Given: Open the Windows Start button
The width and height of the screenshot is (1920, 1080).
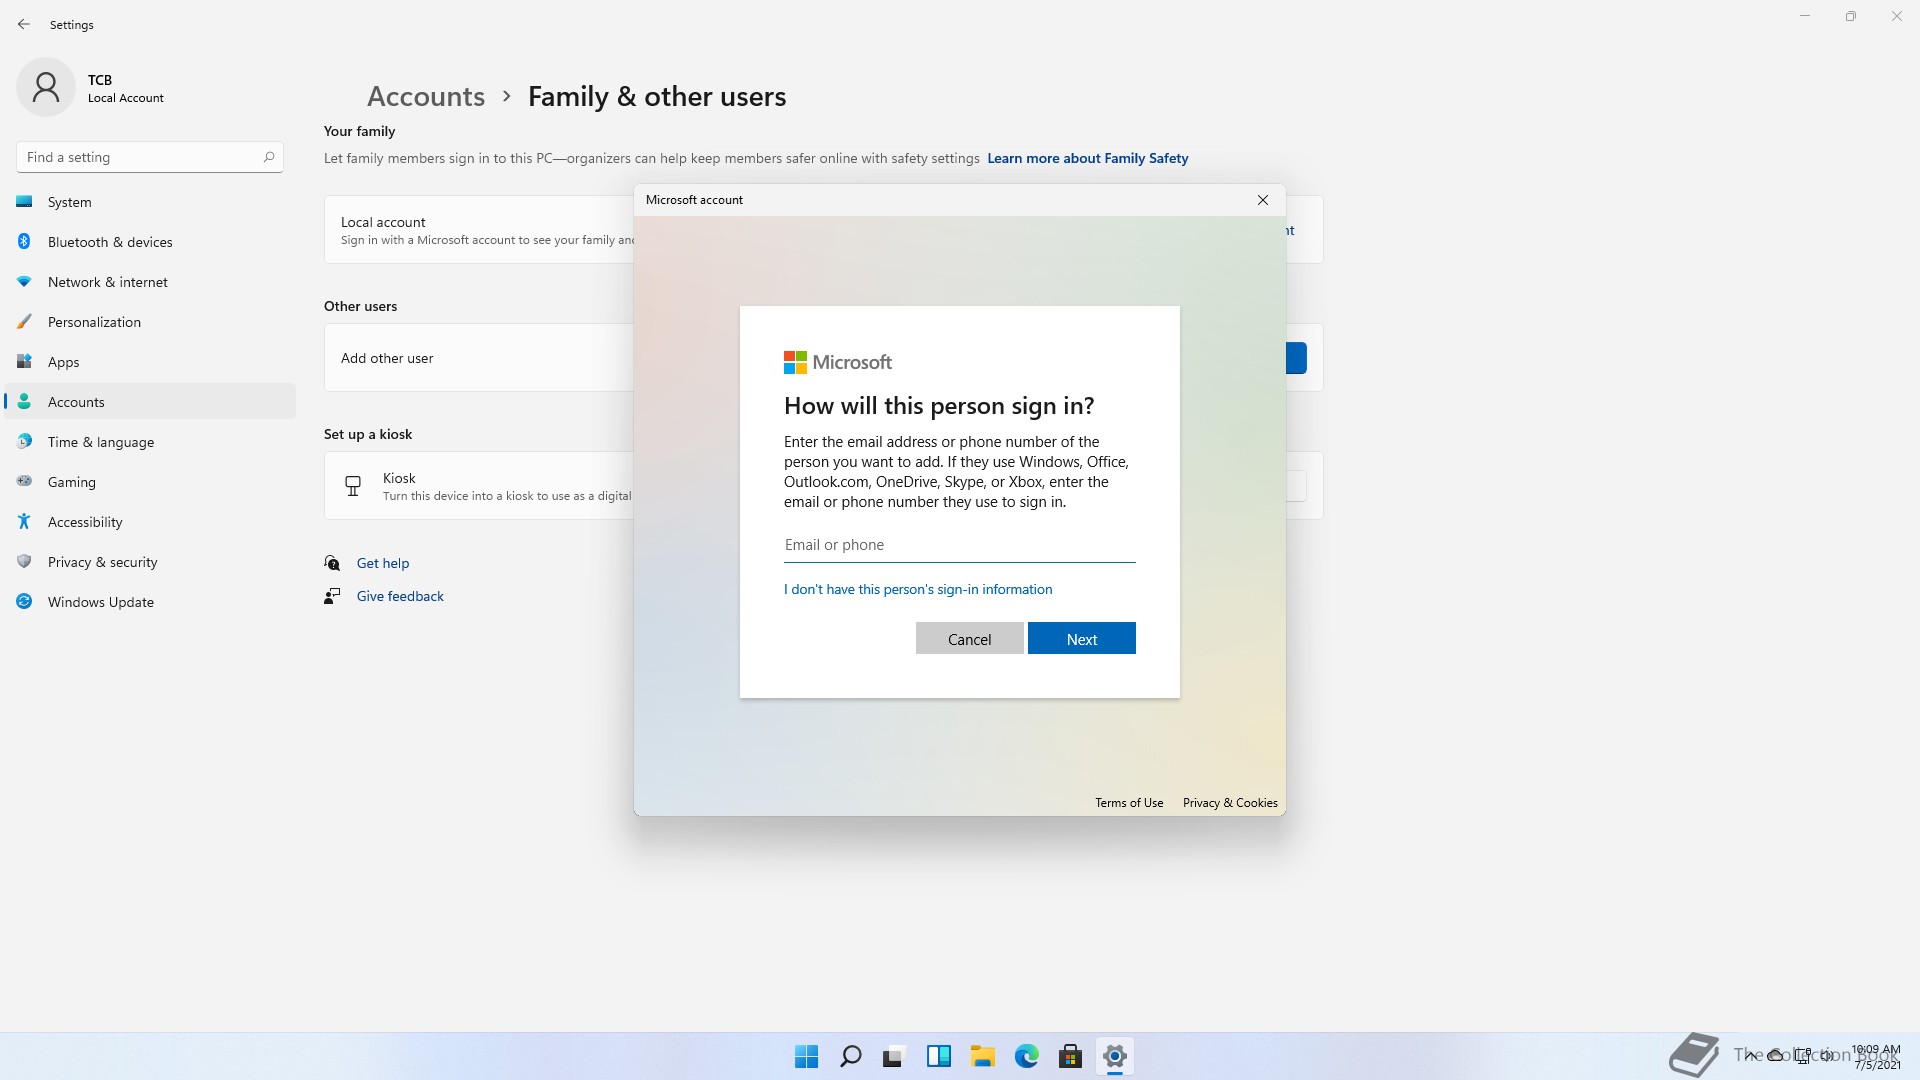Looking at the screenshot, I should coord(806,1056).
